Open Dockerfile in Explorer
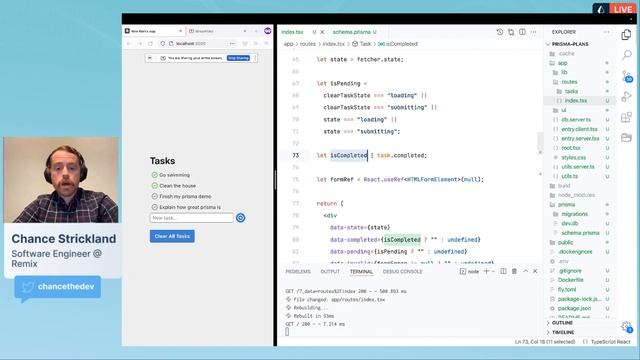This screenshot has width=640, height=360. [570, 280]
